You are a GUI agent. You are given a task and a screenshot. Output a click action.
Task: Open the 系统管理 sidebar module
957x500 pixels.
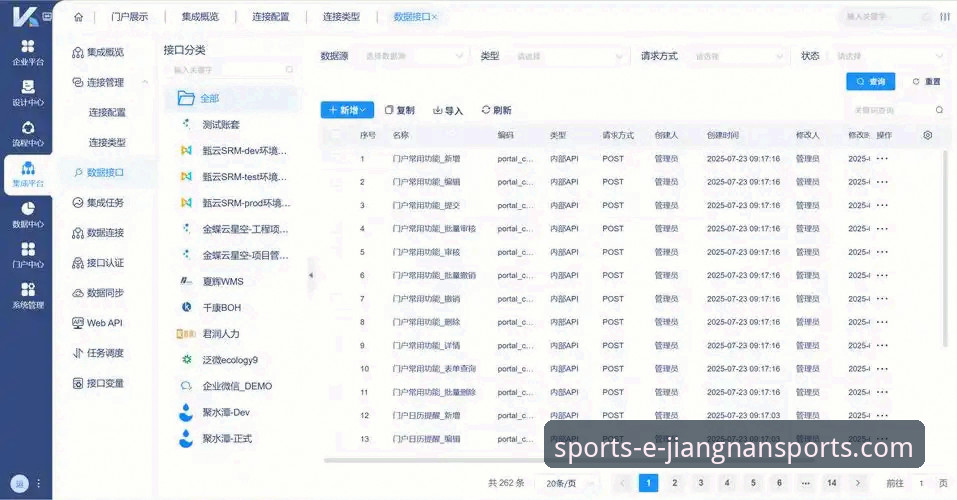click(x=27, y=295)
